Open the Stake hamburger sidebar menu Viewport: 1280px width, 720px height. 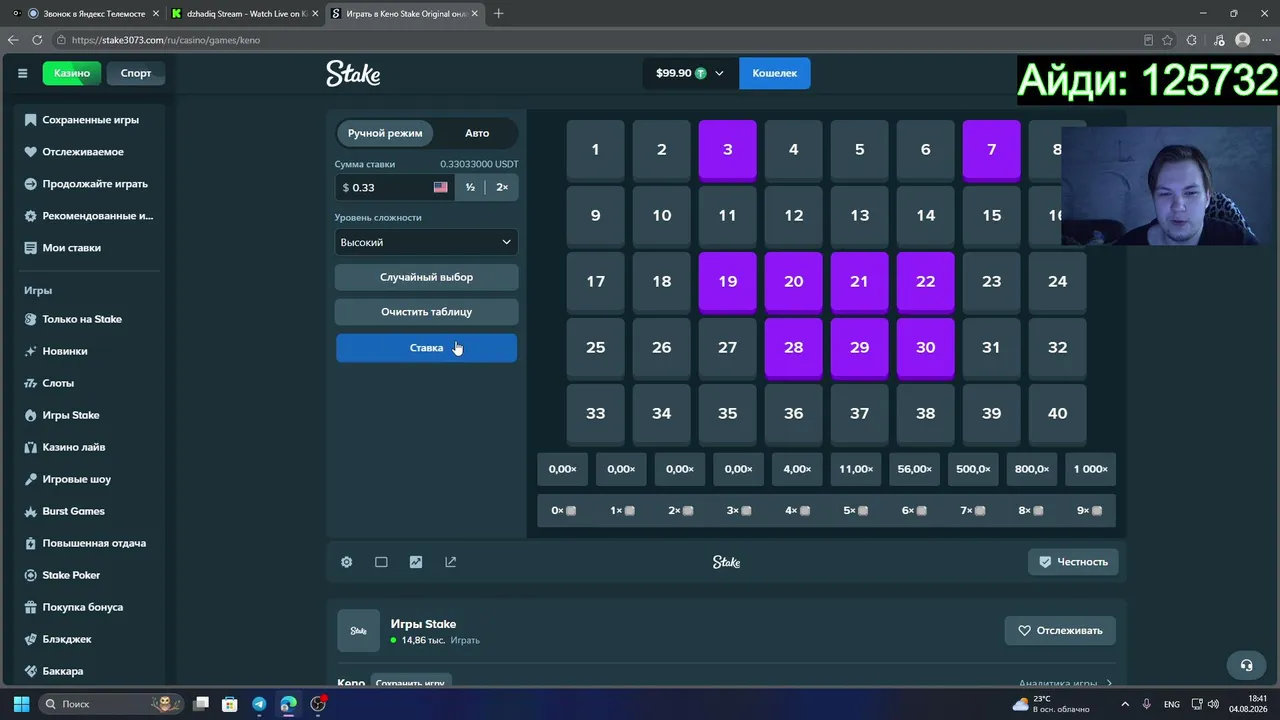point(22,73)
